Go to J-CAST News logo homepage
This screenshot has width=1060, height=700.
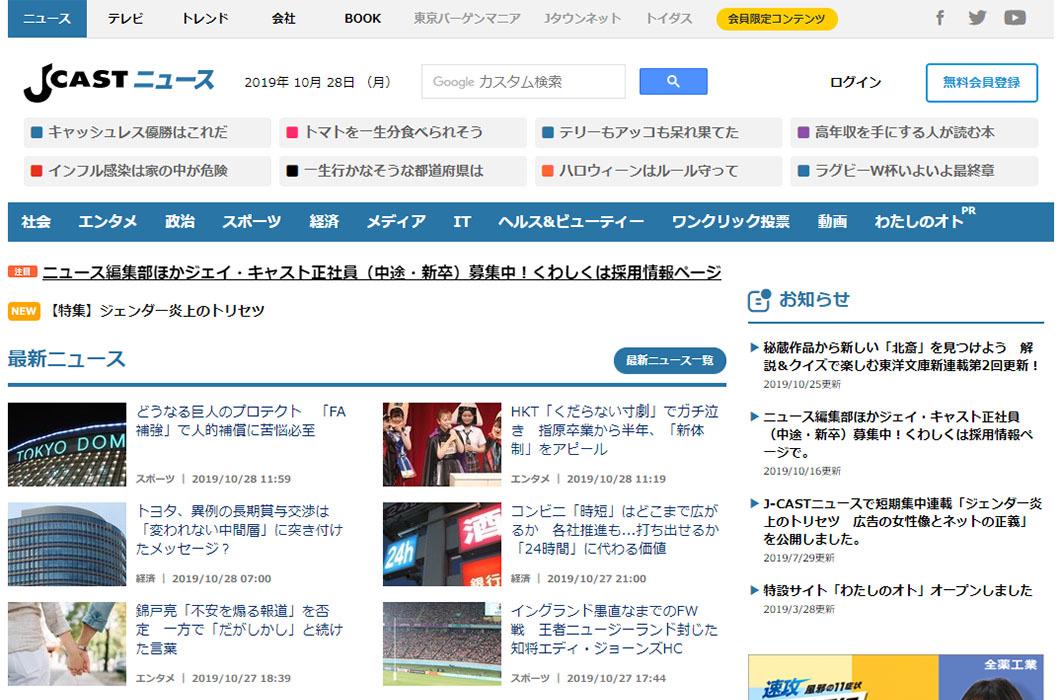click(119, 82)
